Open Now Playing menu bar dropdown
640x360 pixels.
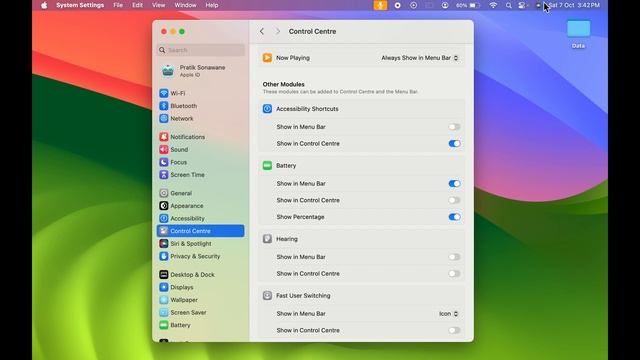(420, 58)
